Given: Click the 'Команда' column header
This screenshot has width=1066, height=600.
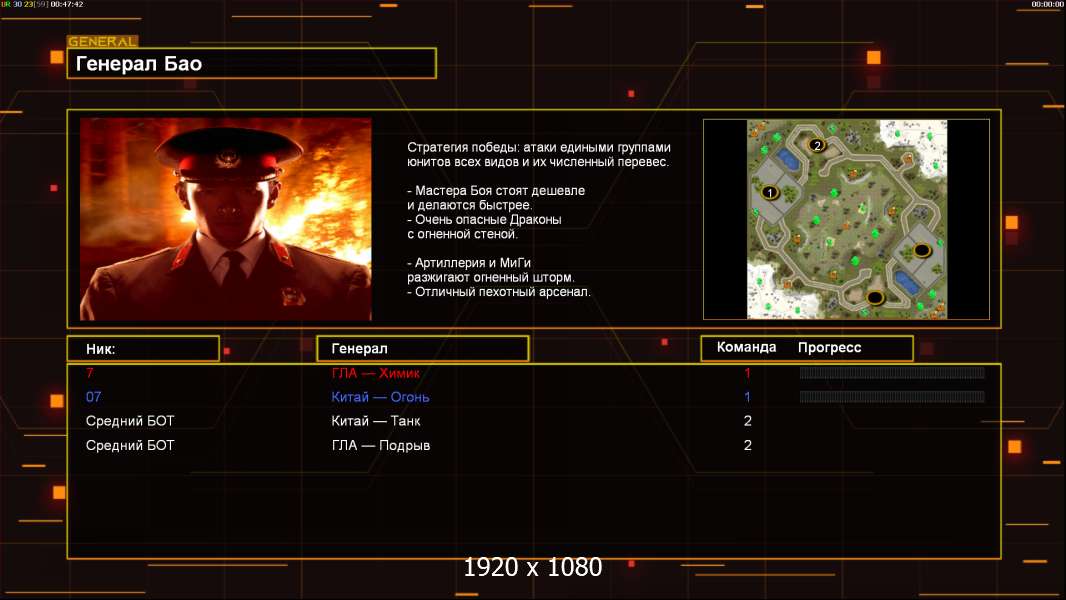Looking at the screenshot, I should pos(746,347).
